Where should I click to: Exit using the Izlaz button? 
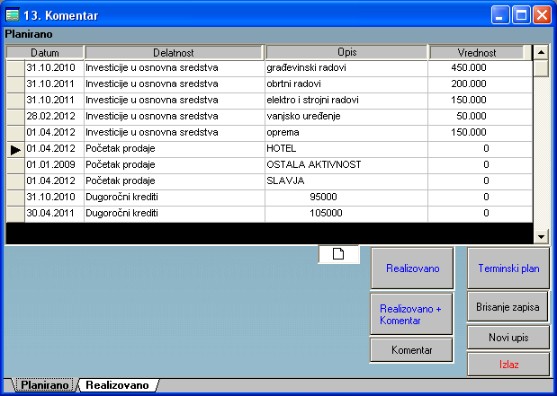[508, 364]
